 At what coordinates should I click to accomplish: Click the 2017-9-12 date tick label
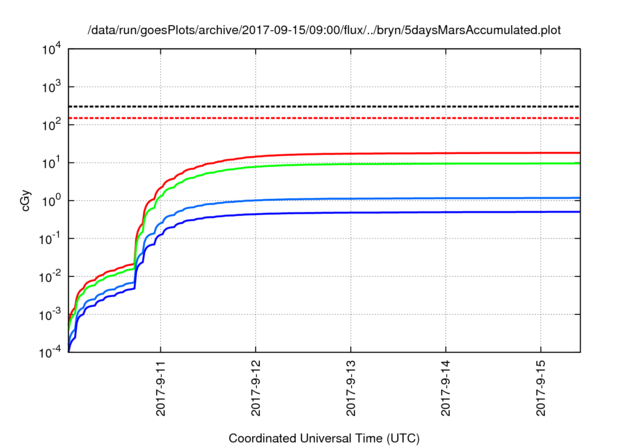tap(256, 388)
